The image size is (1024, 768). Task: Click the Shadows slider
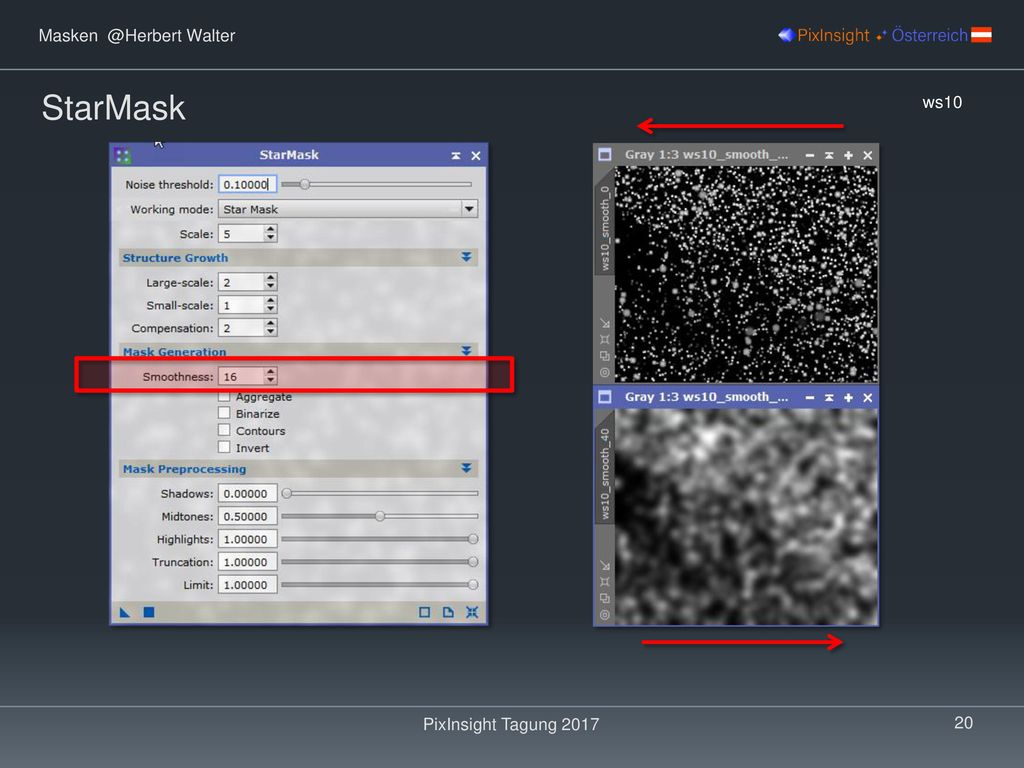point(379,493)
